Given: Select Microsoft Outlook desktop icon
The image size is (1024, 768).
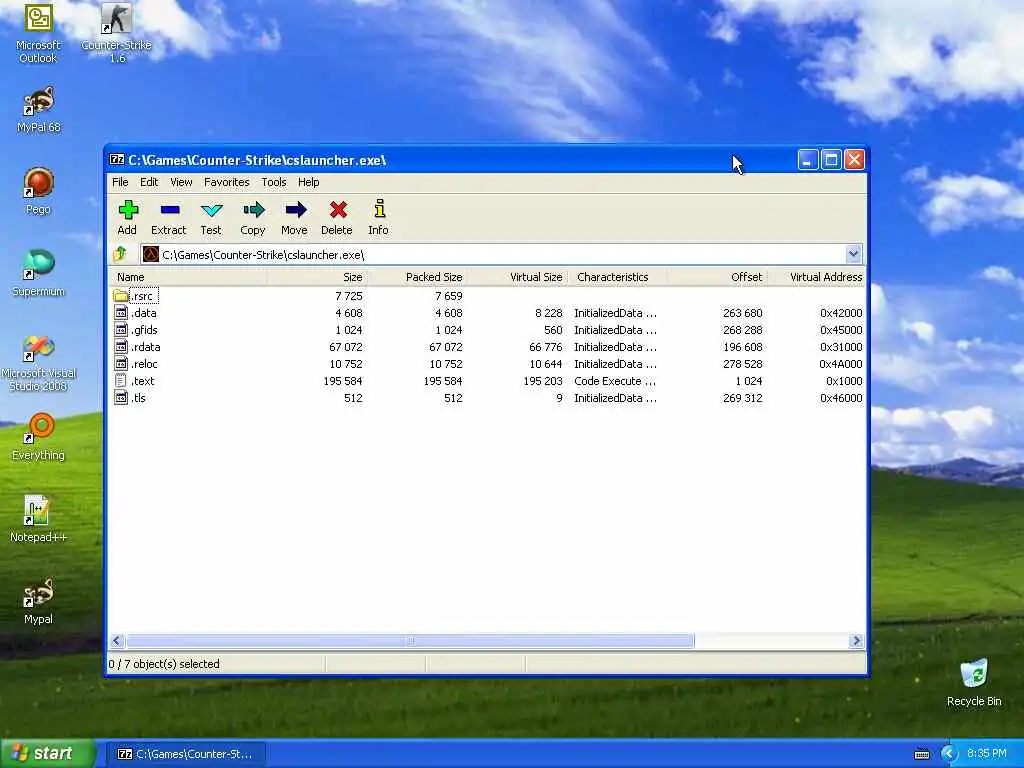Looking at the screenshot, I should pyautogui.click(x=38, y=33).
